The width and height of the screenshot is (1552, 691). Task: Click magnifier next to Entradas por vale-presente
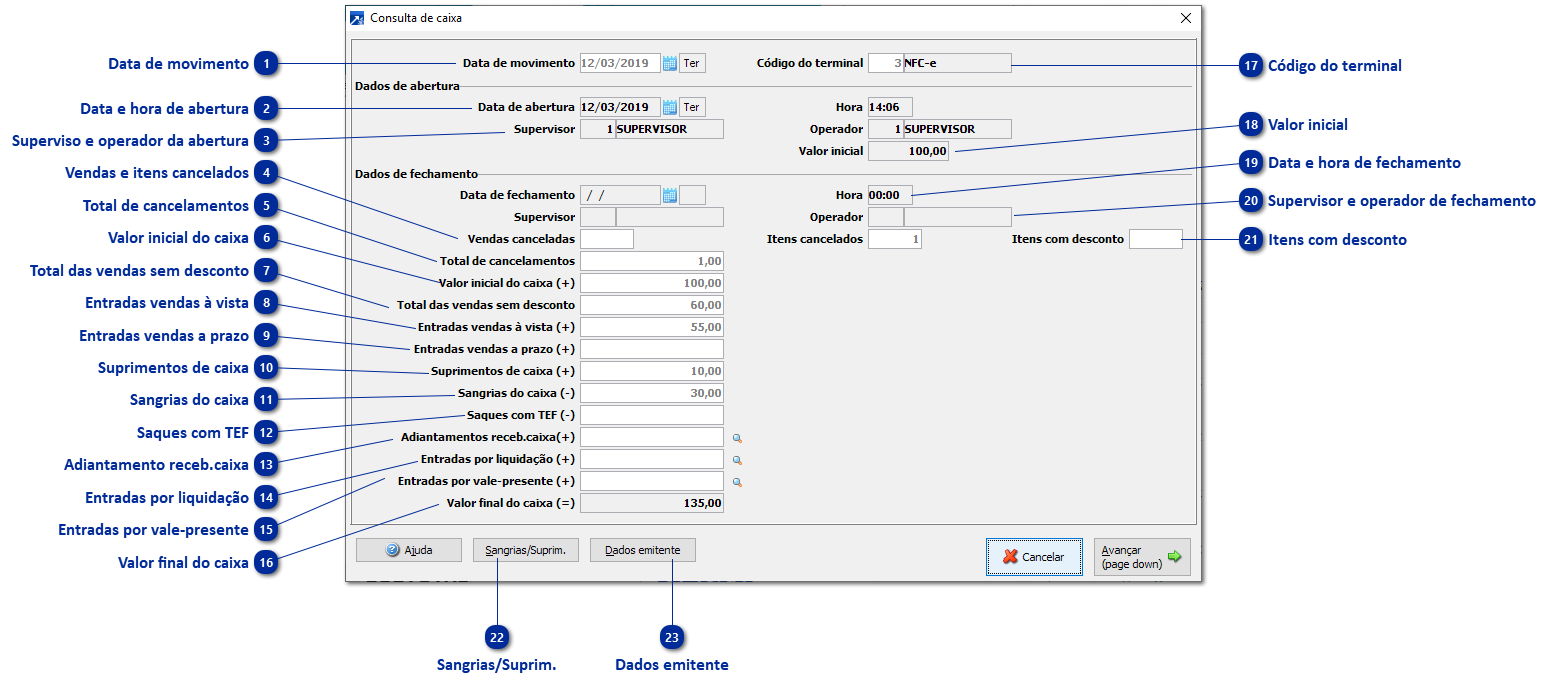click(x=737, y=482)
